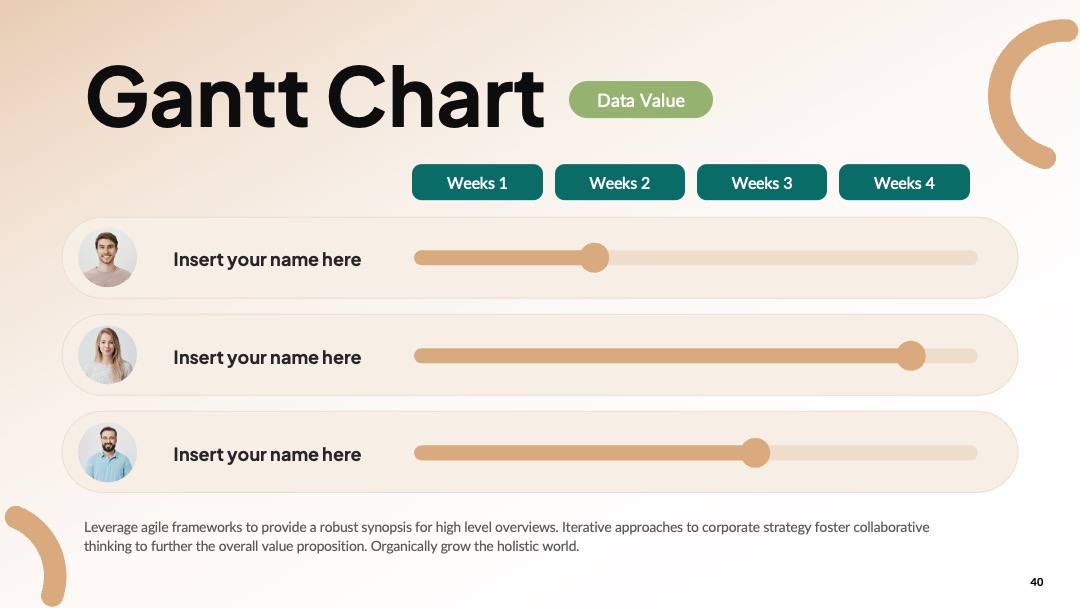Click the page number 40

pyautogui.click(x=1037, y=582)
